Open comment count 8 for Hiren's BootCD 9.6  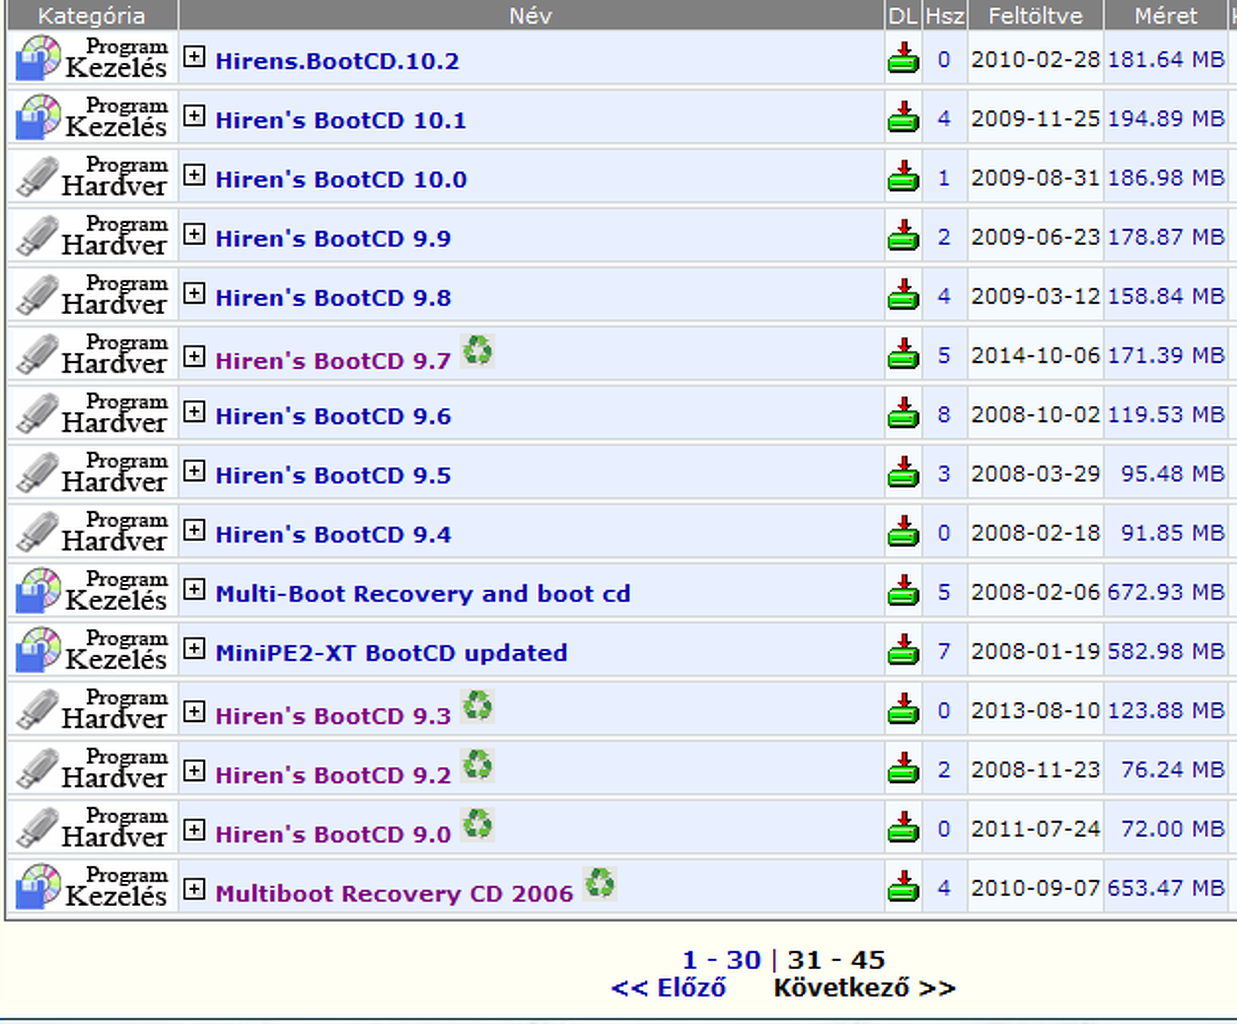944,414
